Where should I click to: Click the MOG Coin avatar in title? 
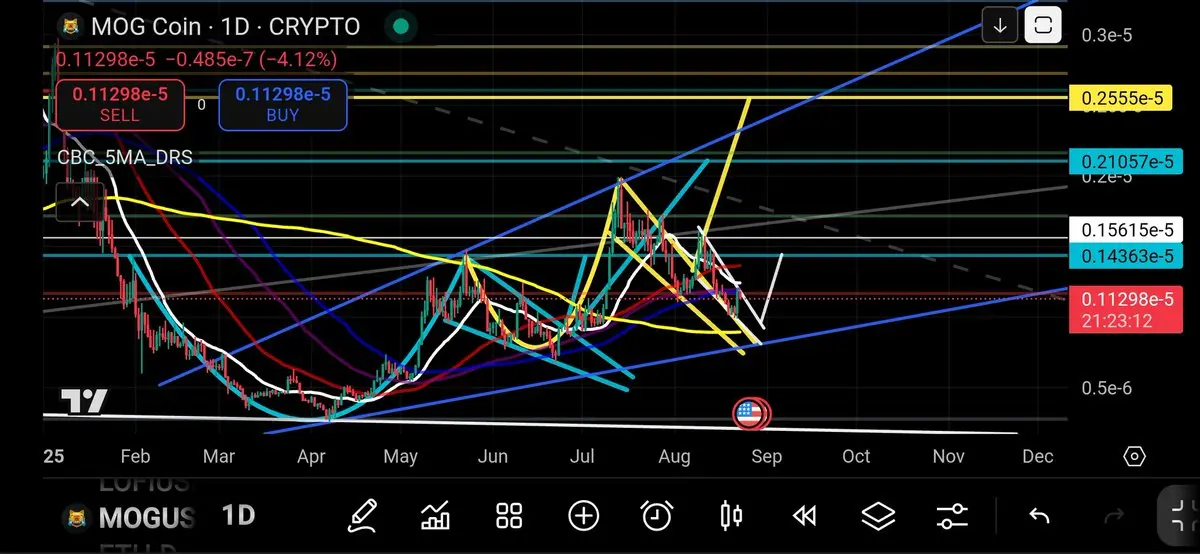click(x=71, y=26)
